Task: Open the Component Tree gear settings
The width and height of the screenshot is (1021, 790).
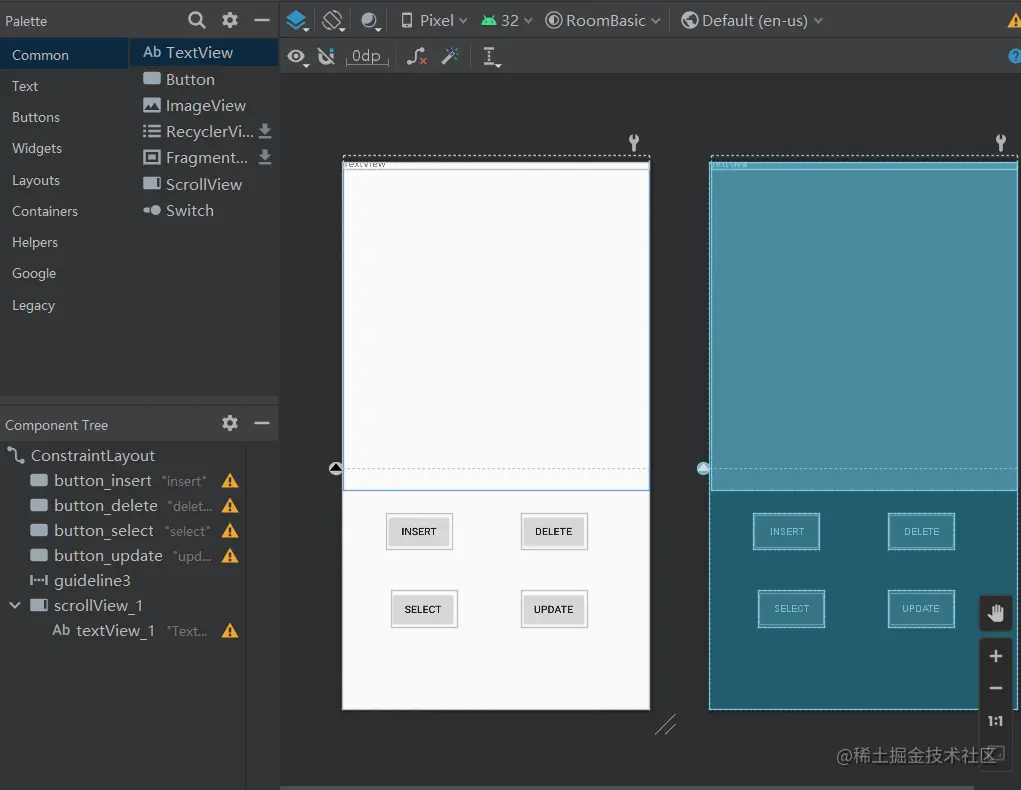Action: pos(230,423)
